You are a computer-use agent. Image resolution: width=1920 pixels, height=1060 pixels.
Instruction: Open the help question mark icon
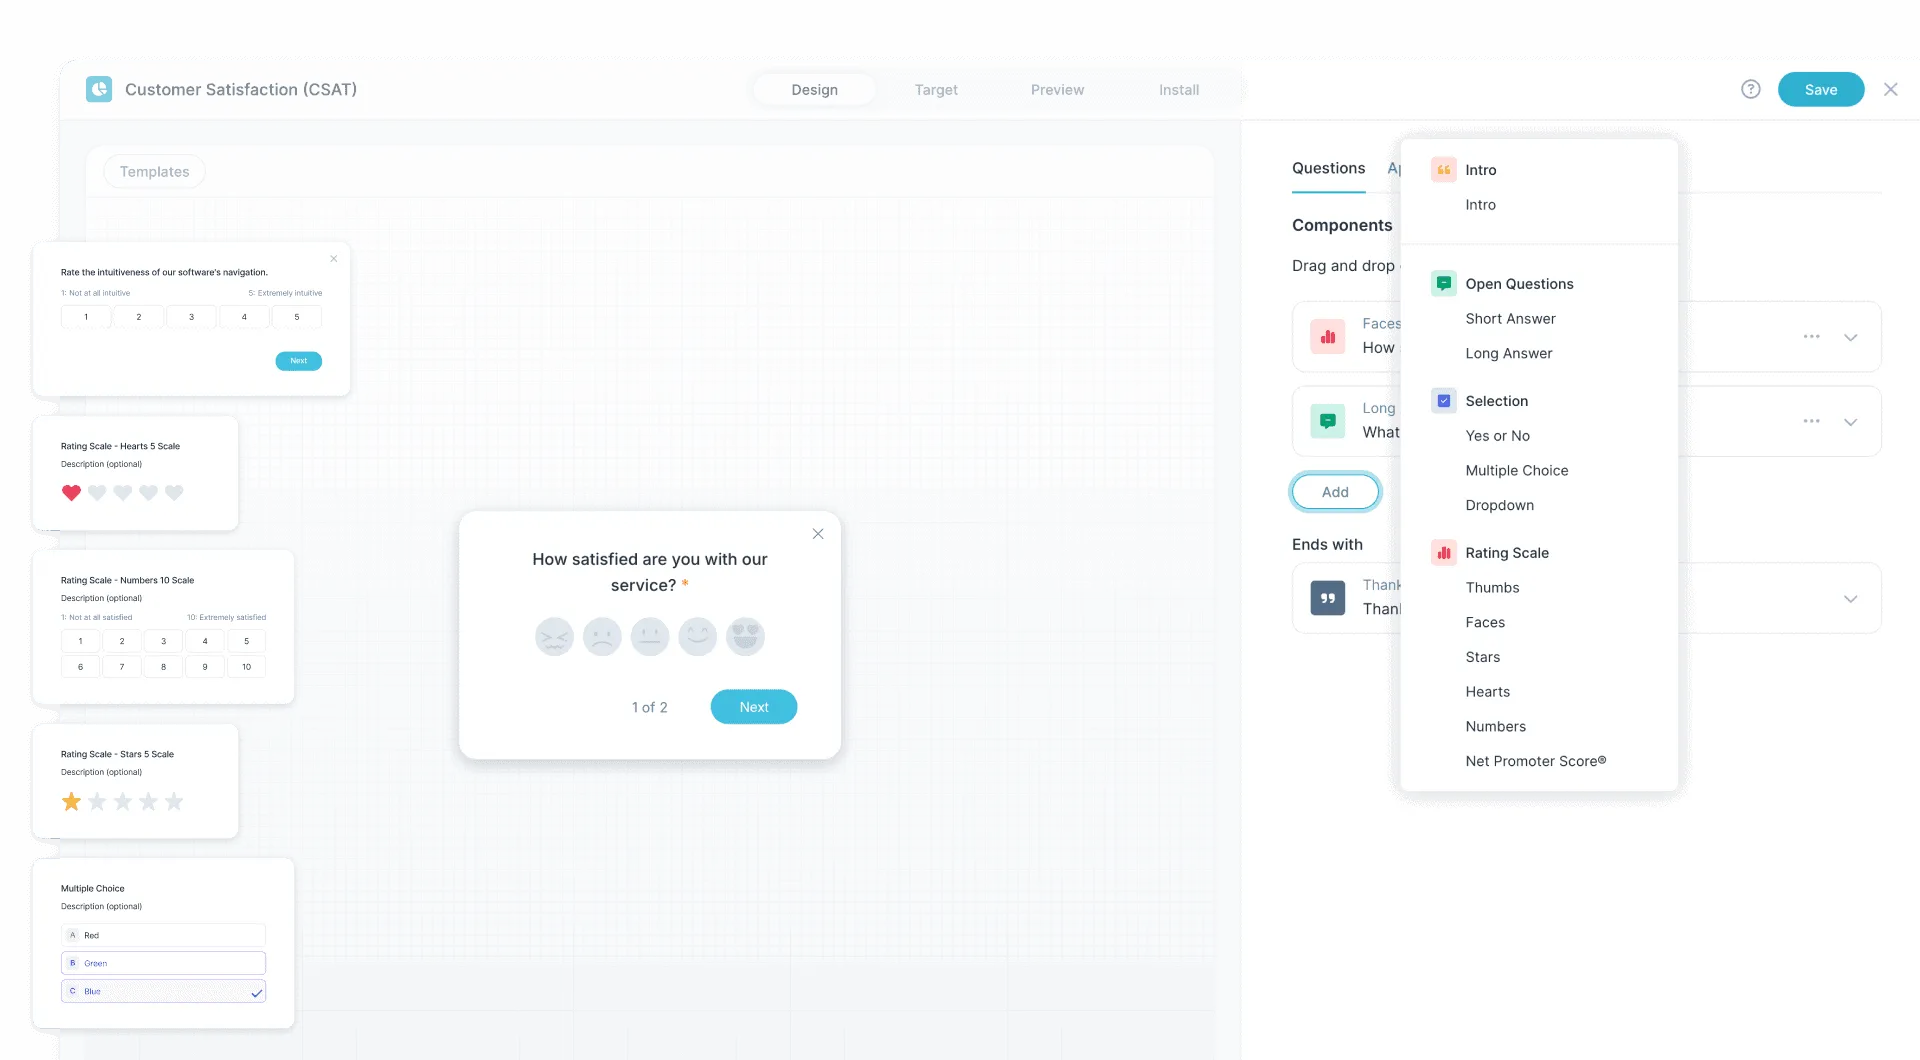click(x=1751, y=89)
